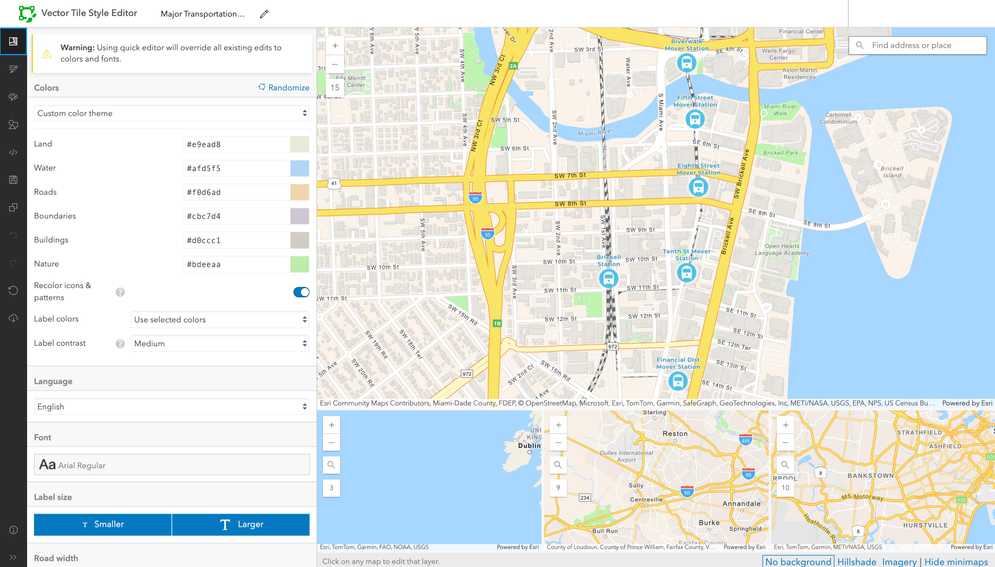The image size is (995, 567).
Task: Click the search icon on the Dublin minimap
Action: [332, 465]
